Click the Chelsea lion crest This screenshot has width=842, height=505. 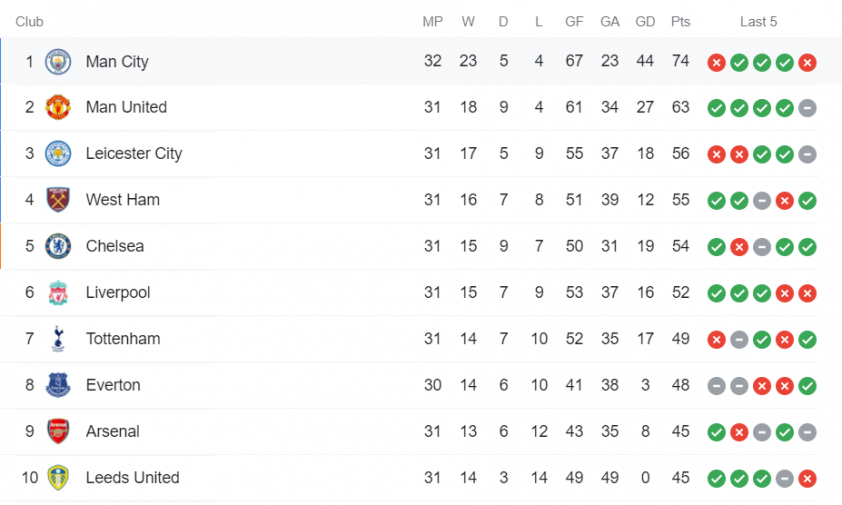(58, 246)
